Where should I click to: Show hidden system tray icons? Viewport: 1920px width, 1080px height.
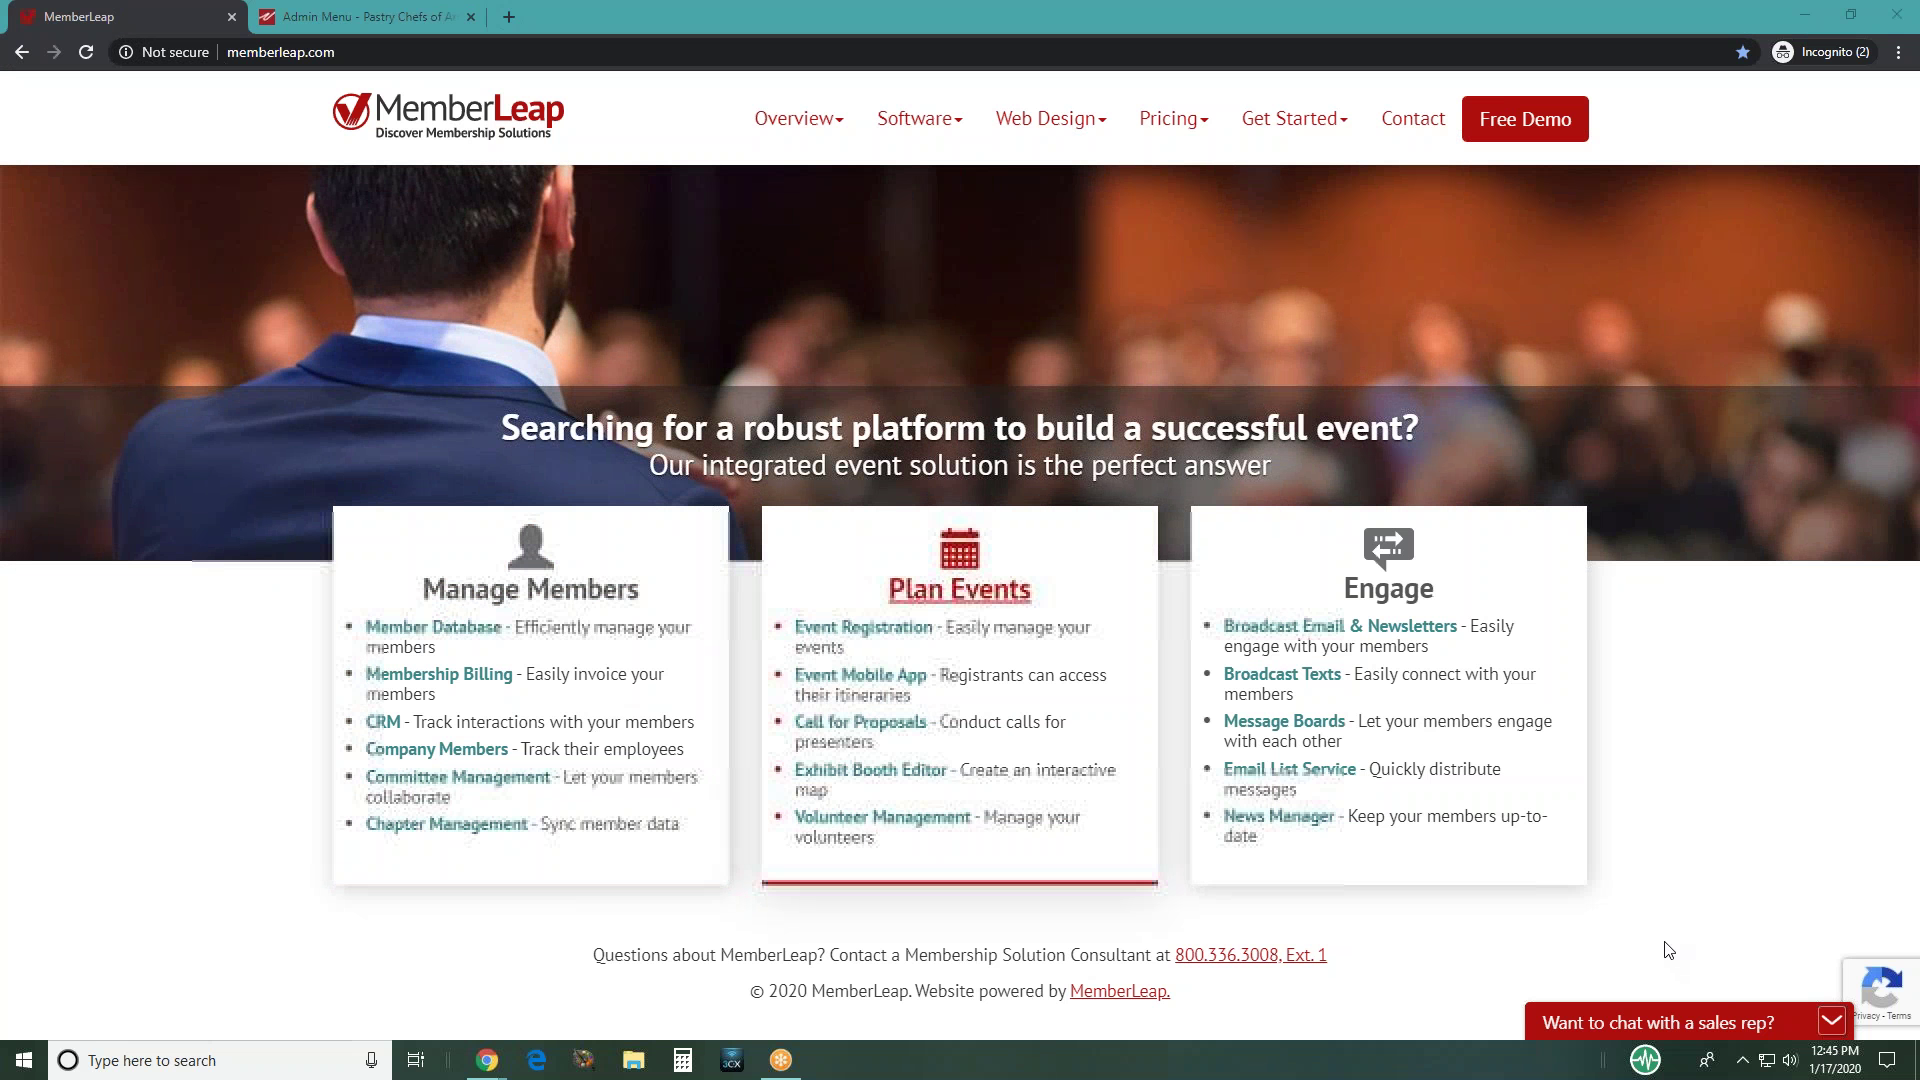click(x=1742, y=1060)
